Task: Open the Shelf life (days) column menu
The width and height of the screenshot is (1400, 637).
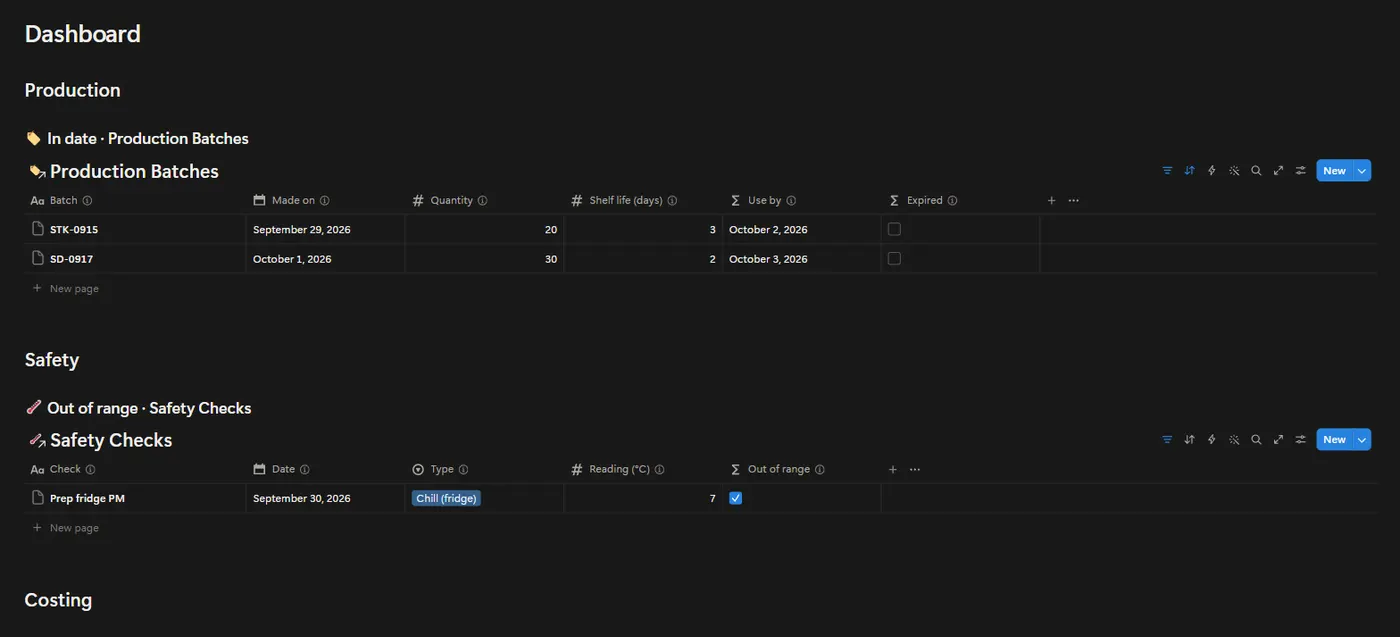Action: coord(643,200)
